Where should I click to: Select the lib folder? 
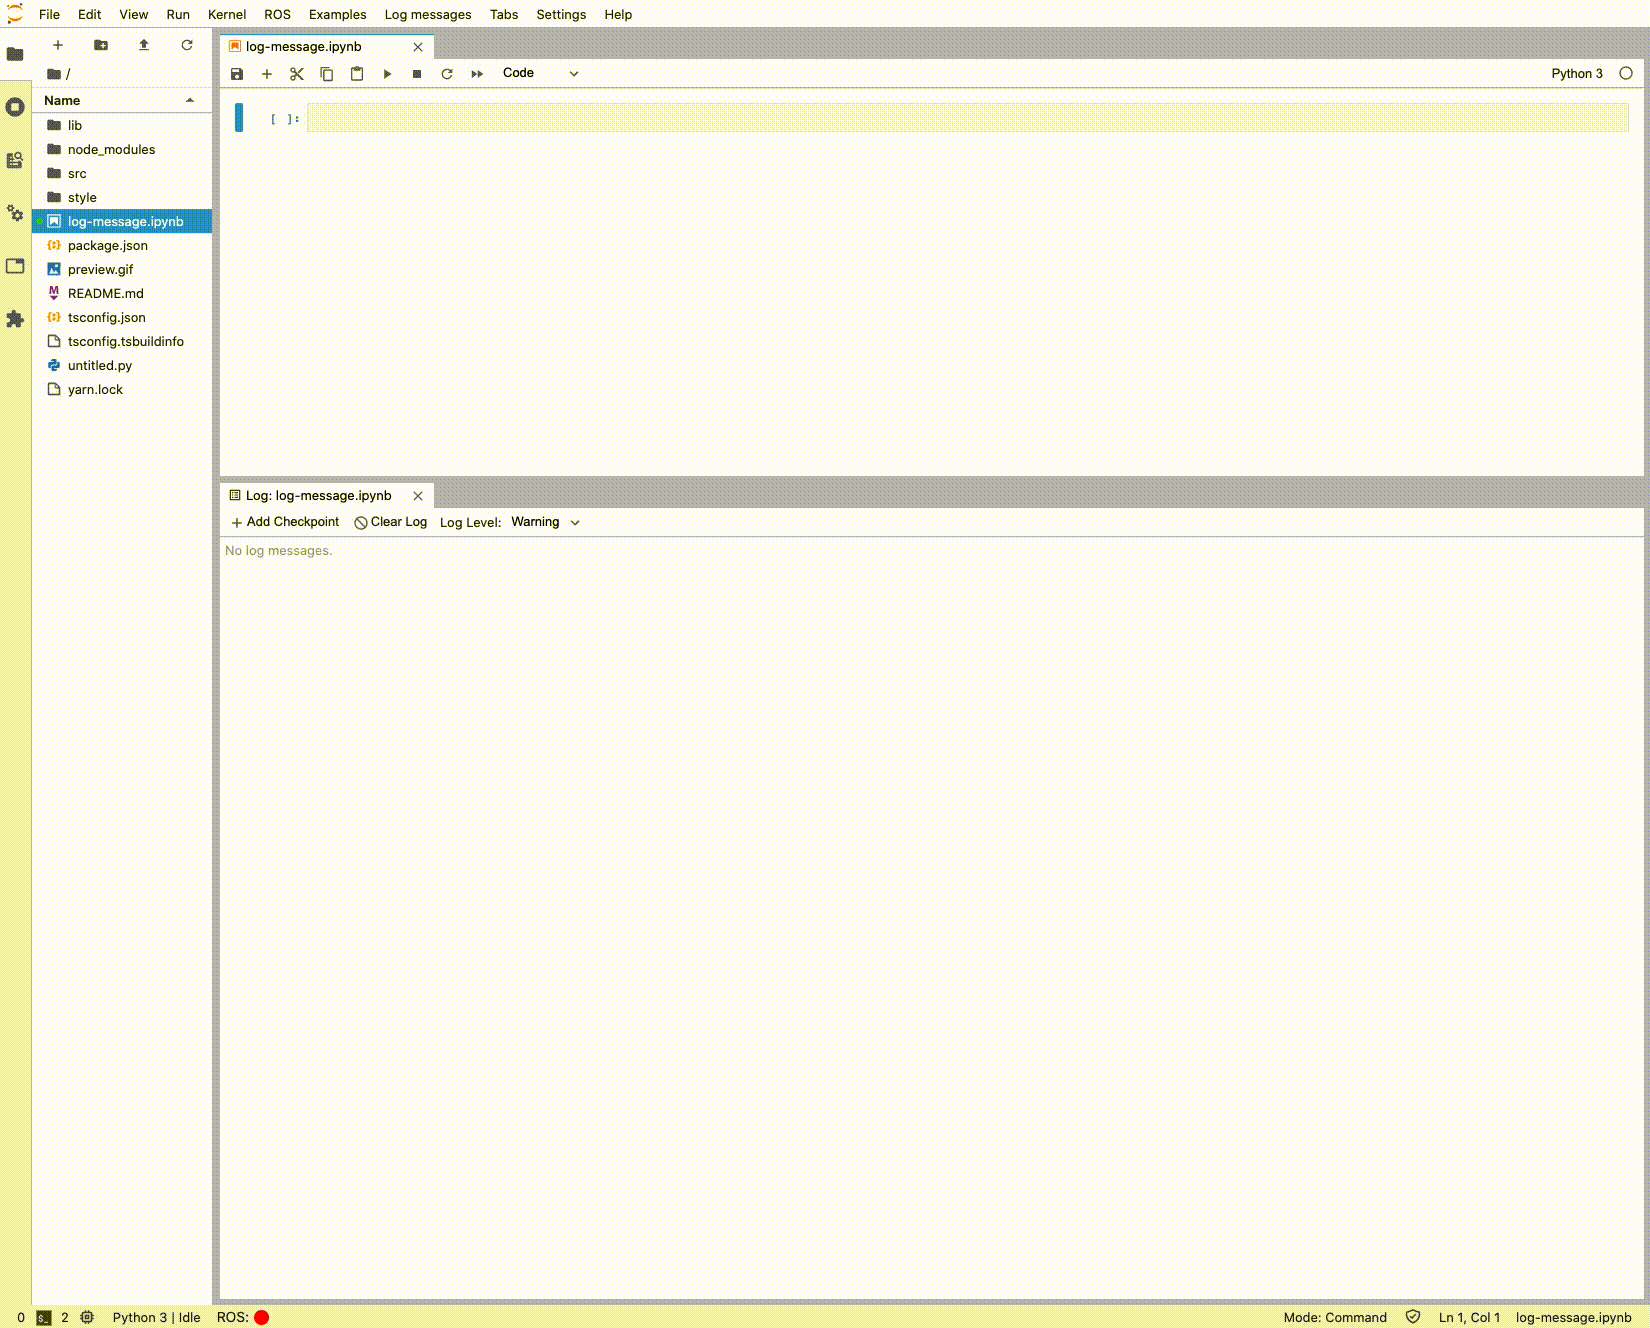click(122, 125)
